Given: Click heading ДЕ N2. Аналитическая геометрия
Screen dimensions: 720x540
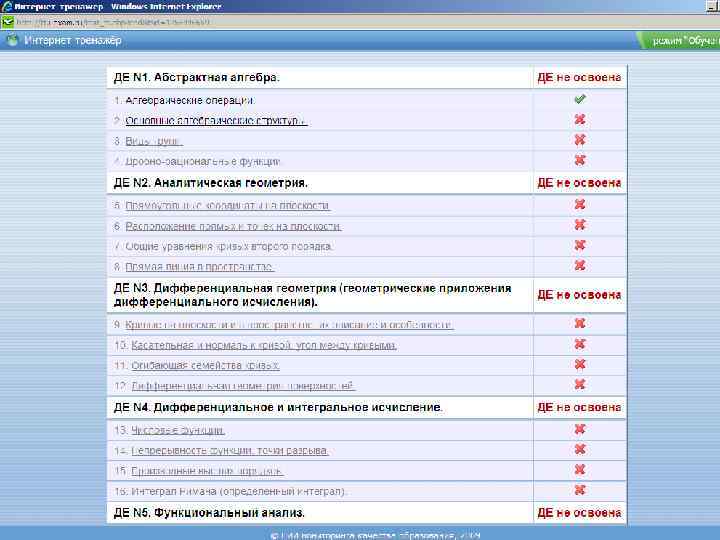Looking at the screenshot, I should tap(210, 183).
